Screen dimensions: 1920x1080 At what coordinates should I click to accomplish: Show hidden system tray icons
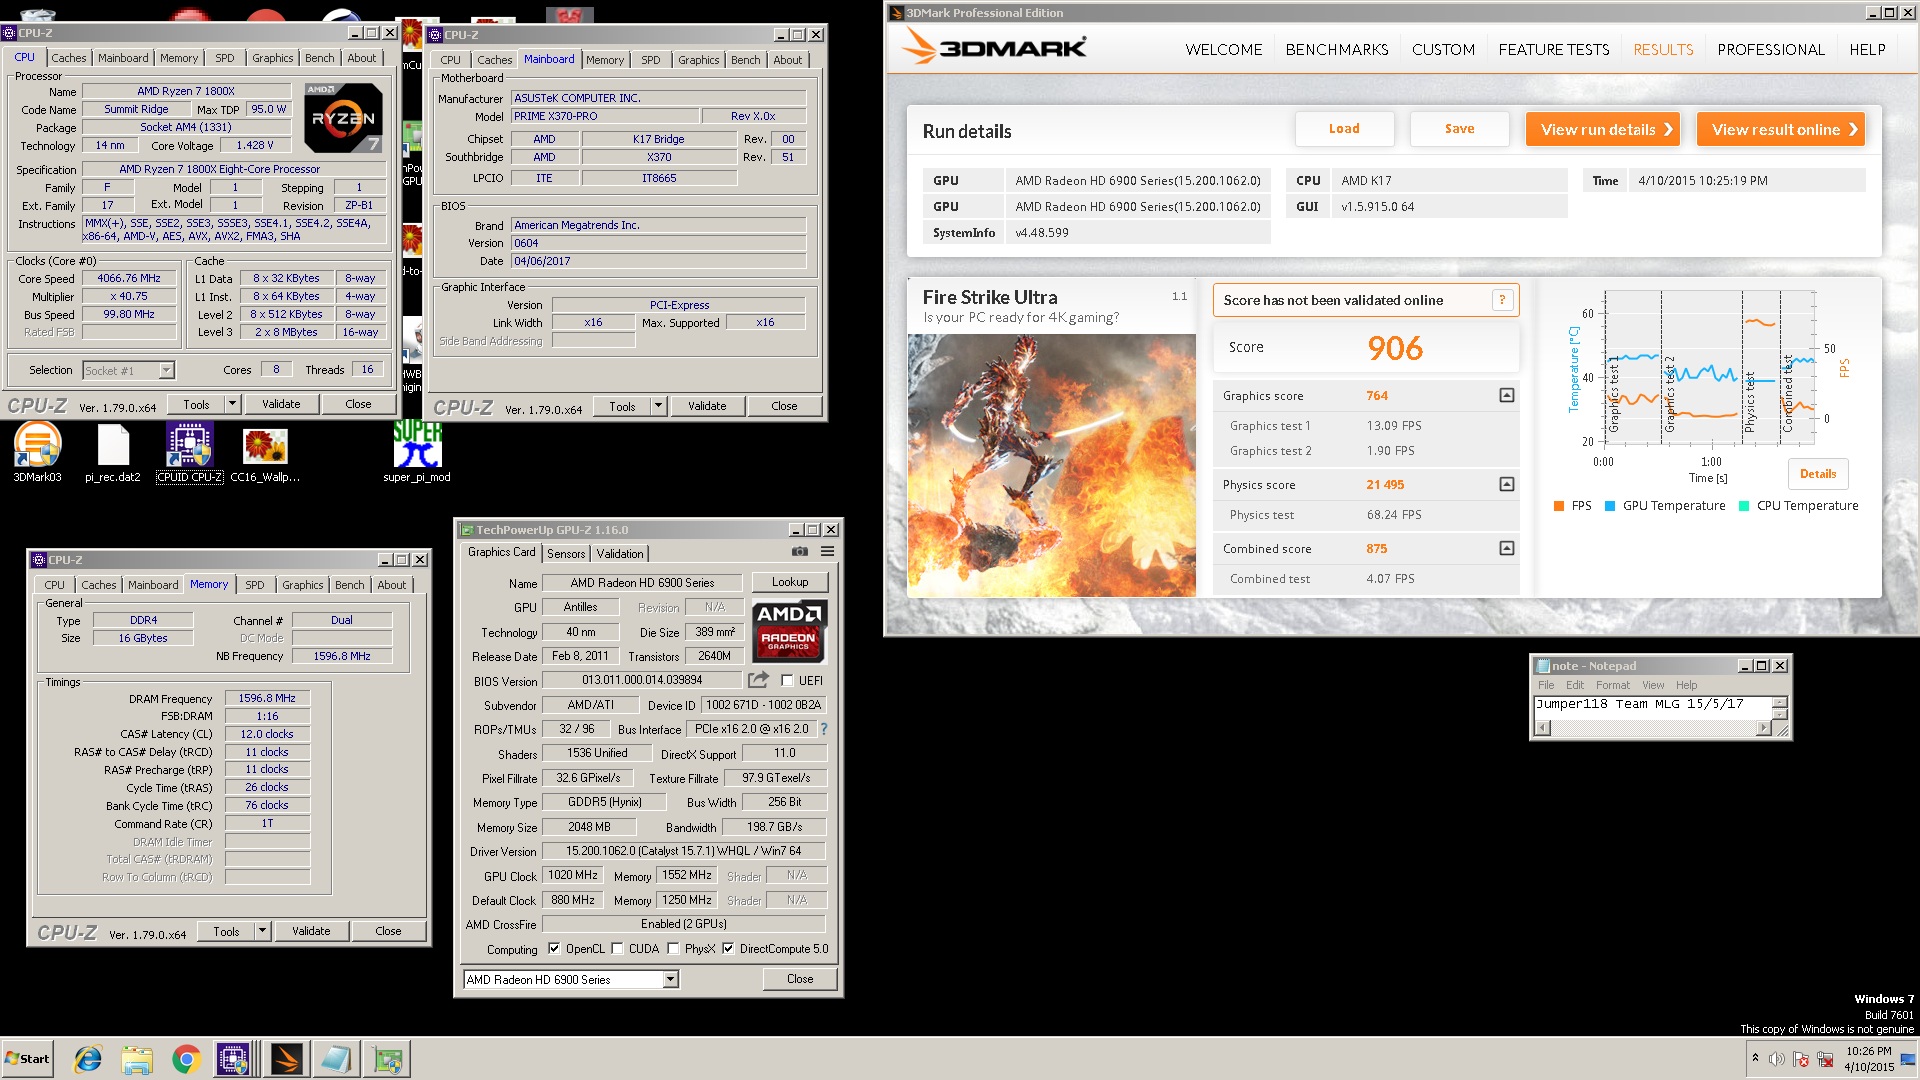tap(1755, 1058)
